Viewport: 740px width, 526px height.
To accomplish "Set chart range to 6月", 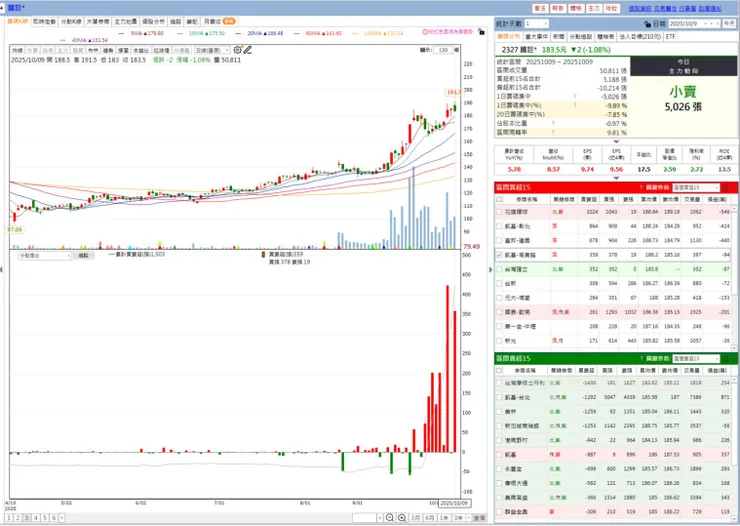I will pyautogui.click(x=430, y=518).
